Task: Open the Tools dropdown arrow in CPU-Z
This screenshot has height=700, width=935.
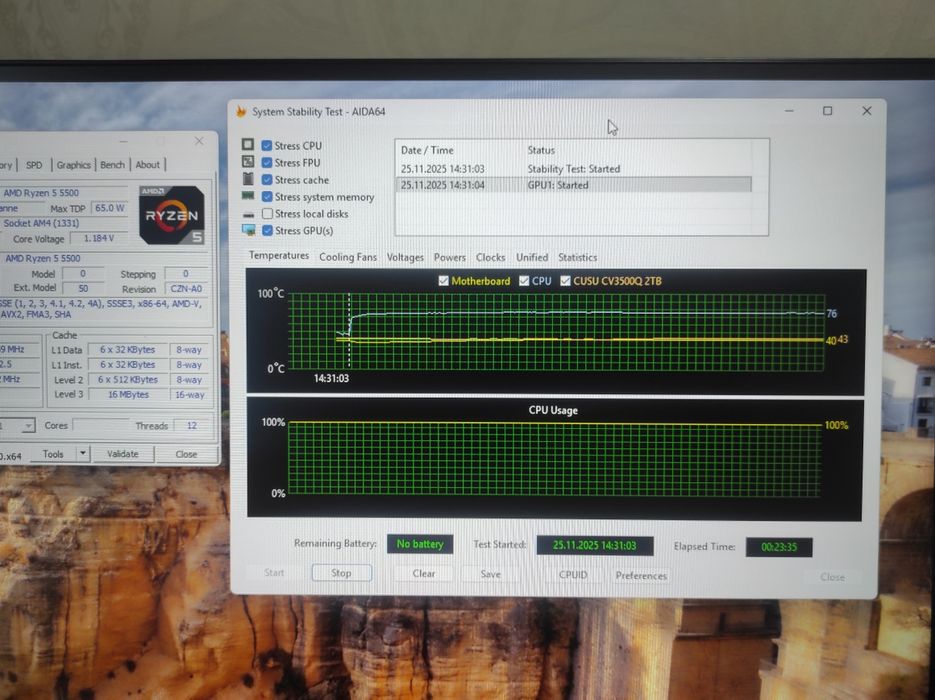Action: pyautogui.click(x=83, y=454)
